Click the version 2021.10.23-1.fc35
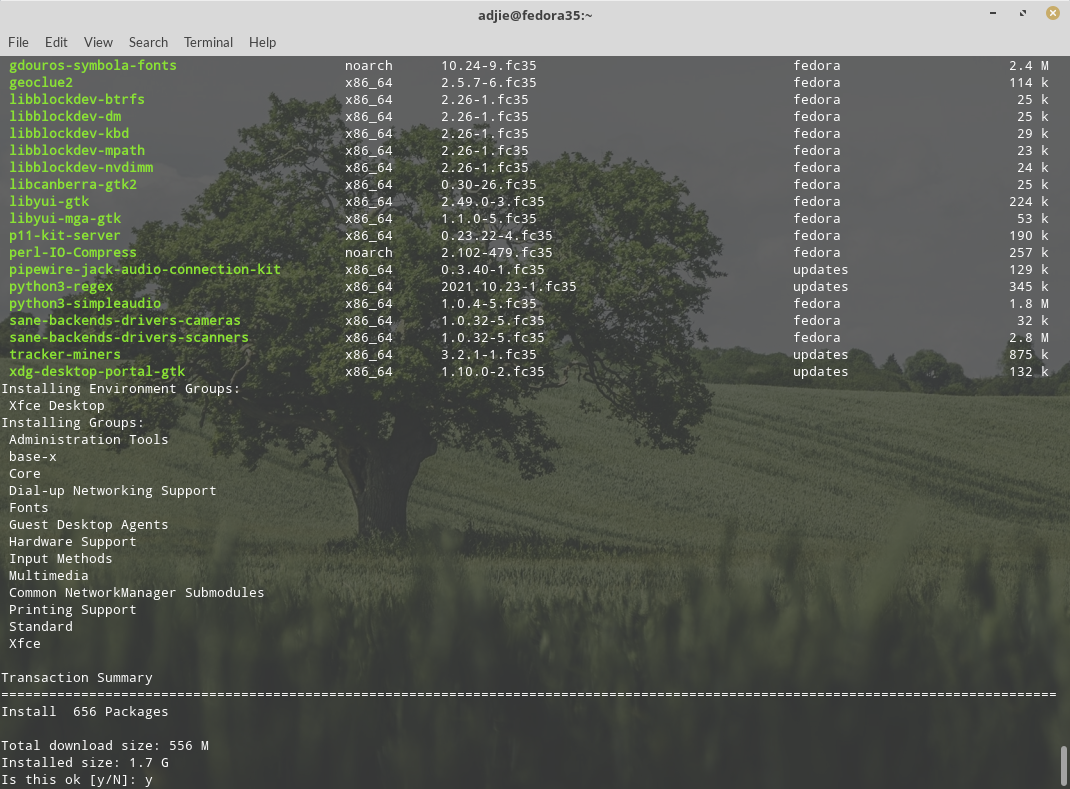Image resolution: width=1070 pixels, height=789 pixels. tap(508, 287)
